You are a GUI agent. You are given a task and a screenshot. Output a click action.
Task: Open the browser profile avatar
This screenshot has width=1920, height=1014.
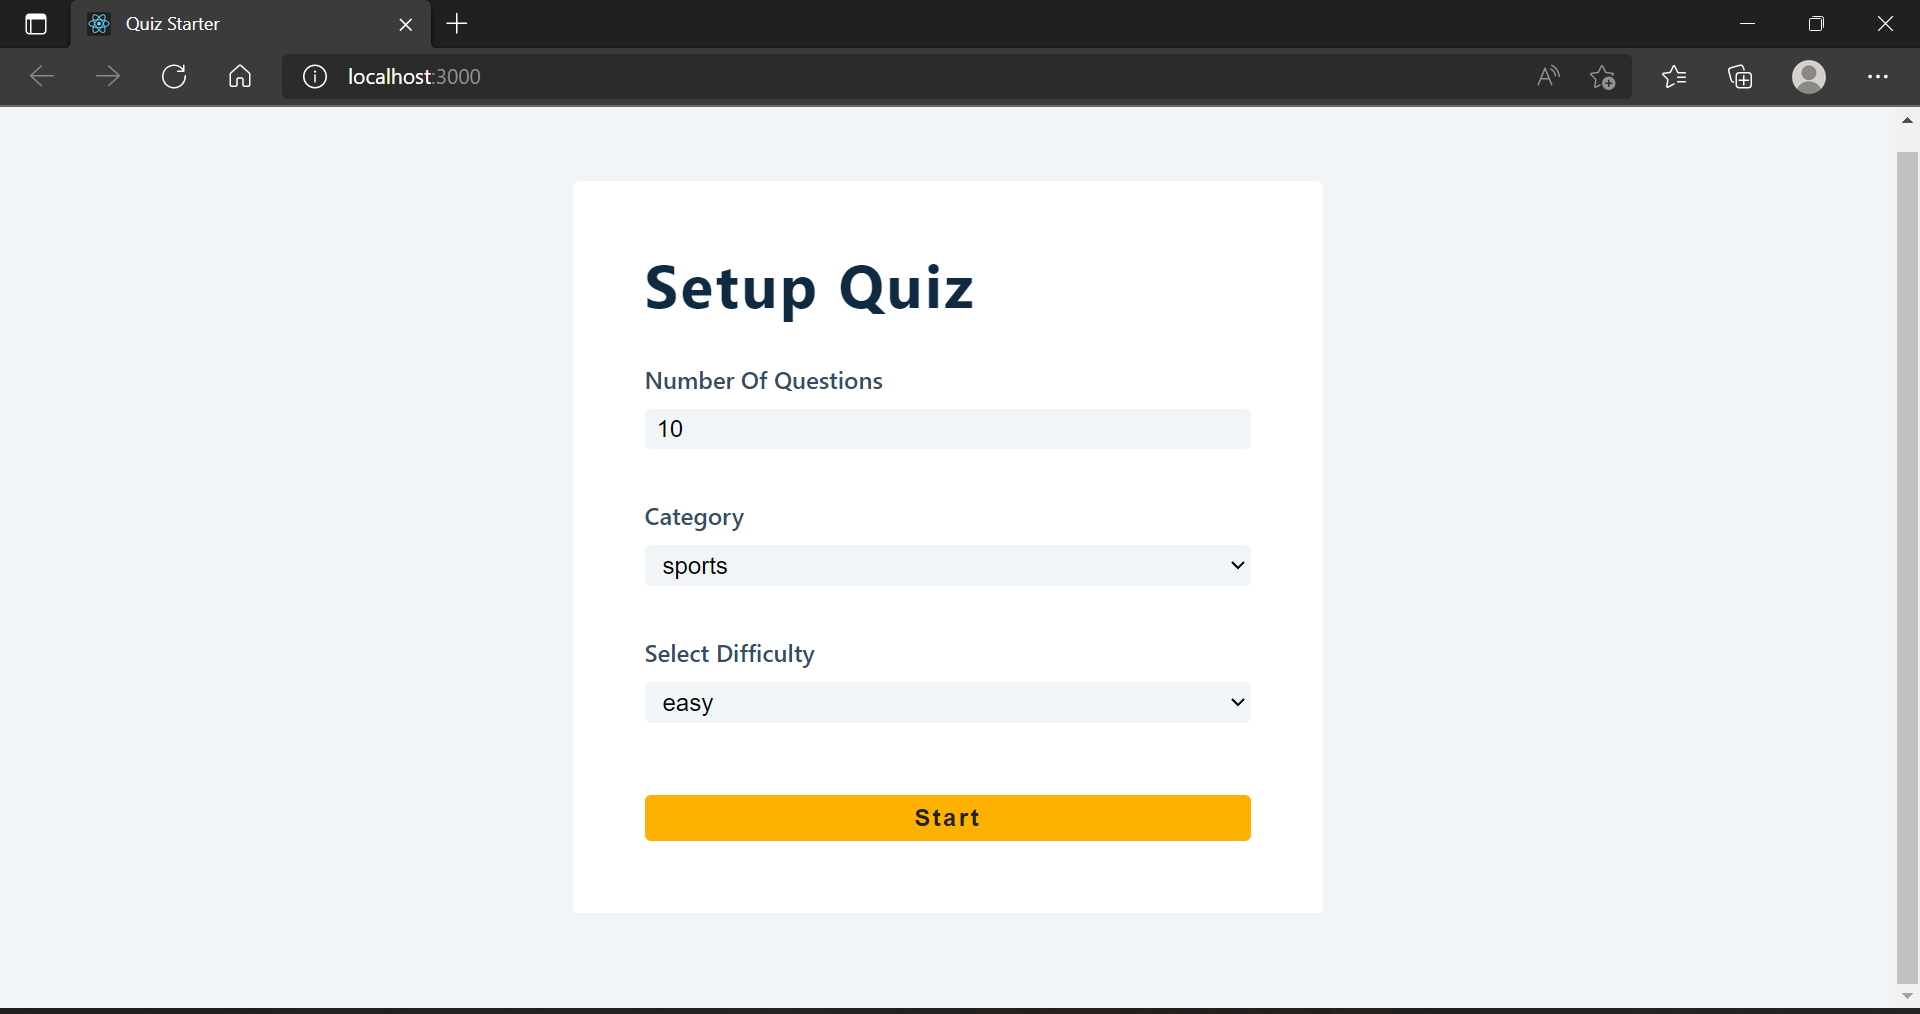click(1809, 77)
